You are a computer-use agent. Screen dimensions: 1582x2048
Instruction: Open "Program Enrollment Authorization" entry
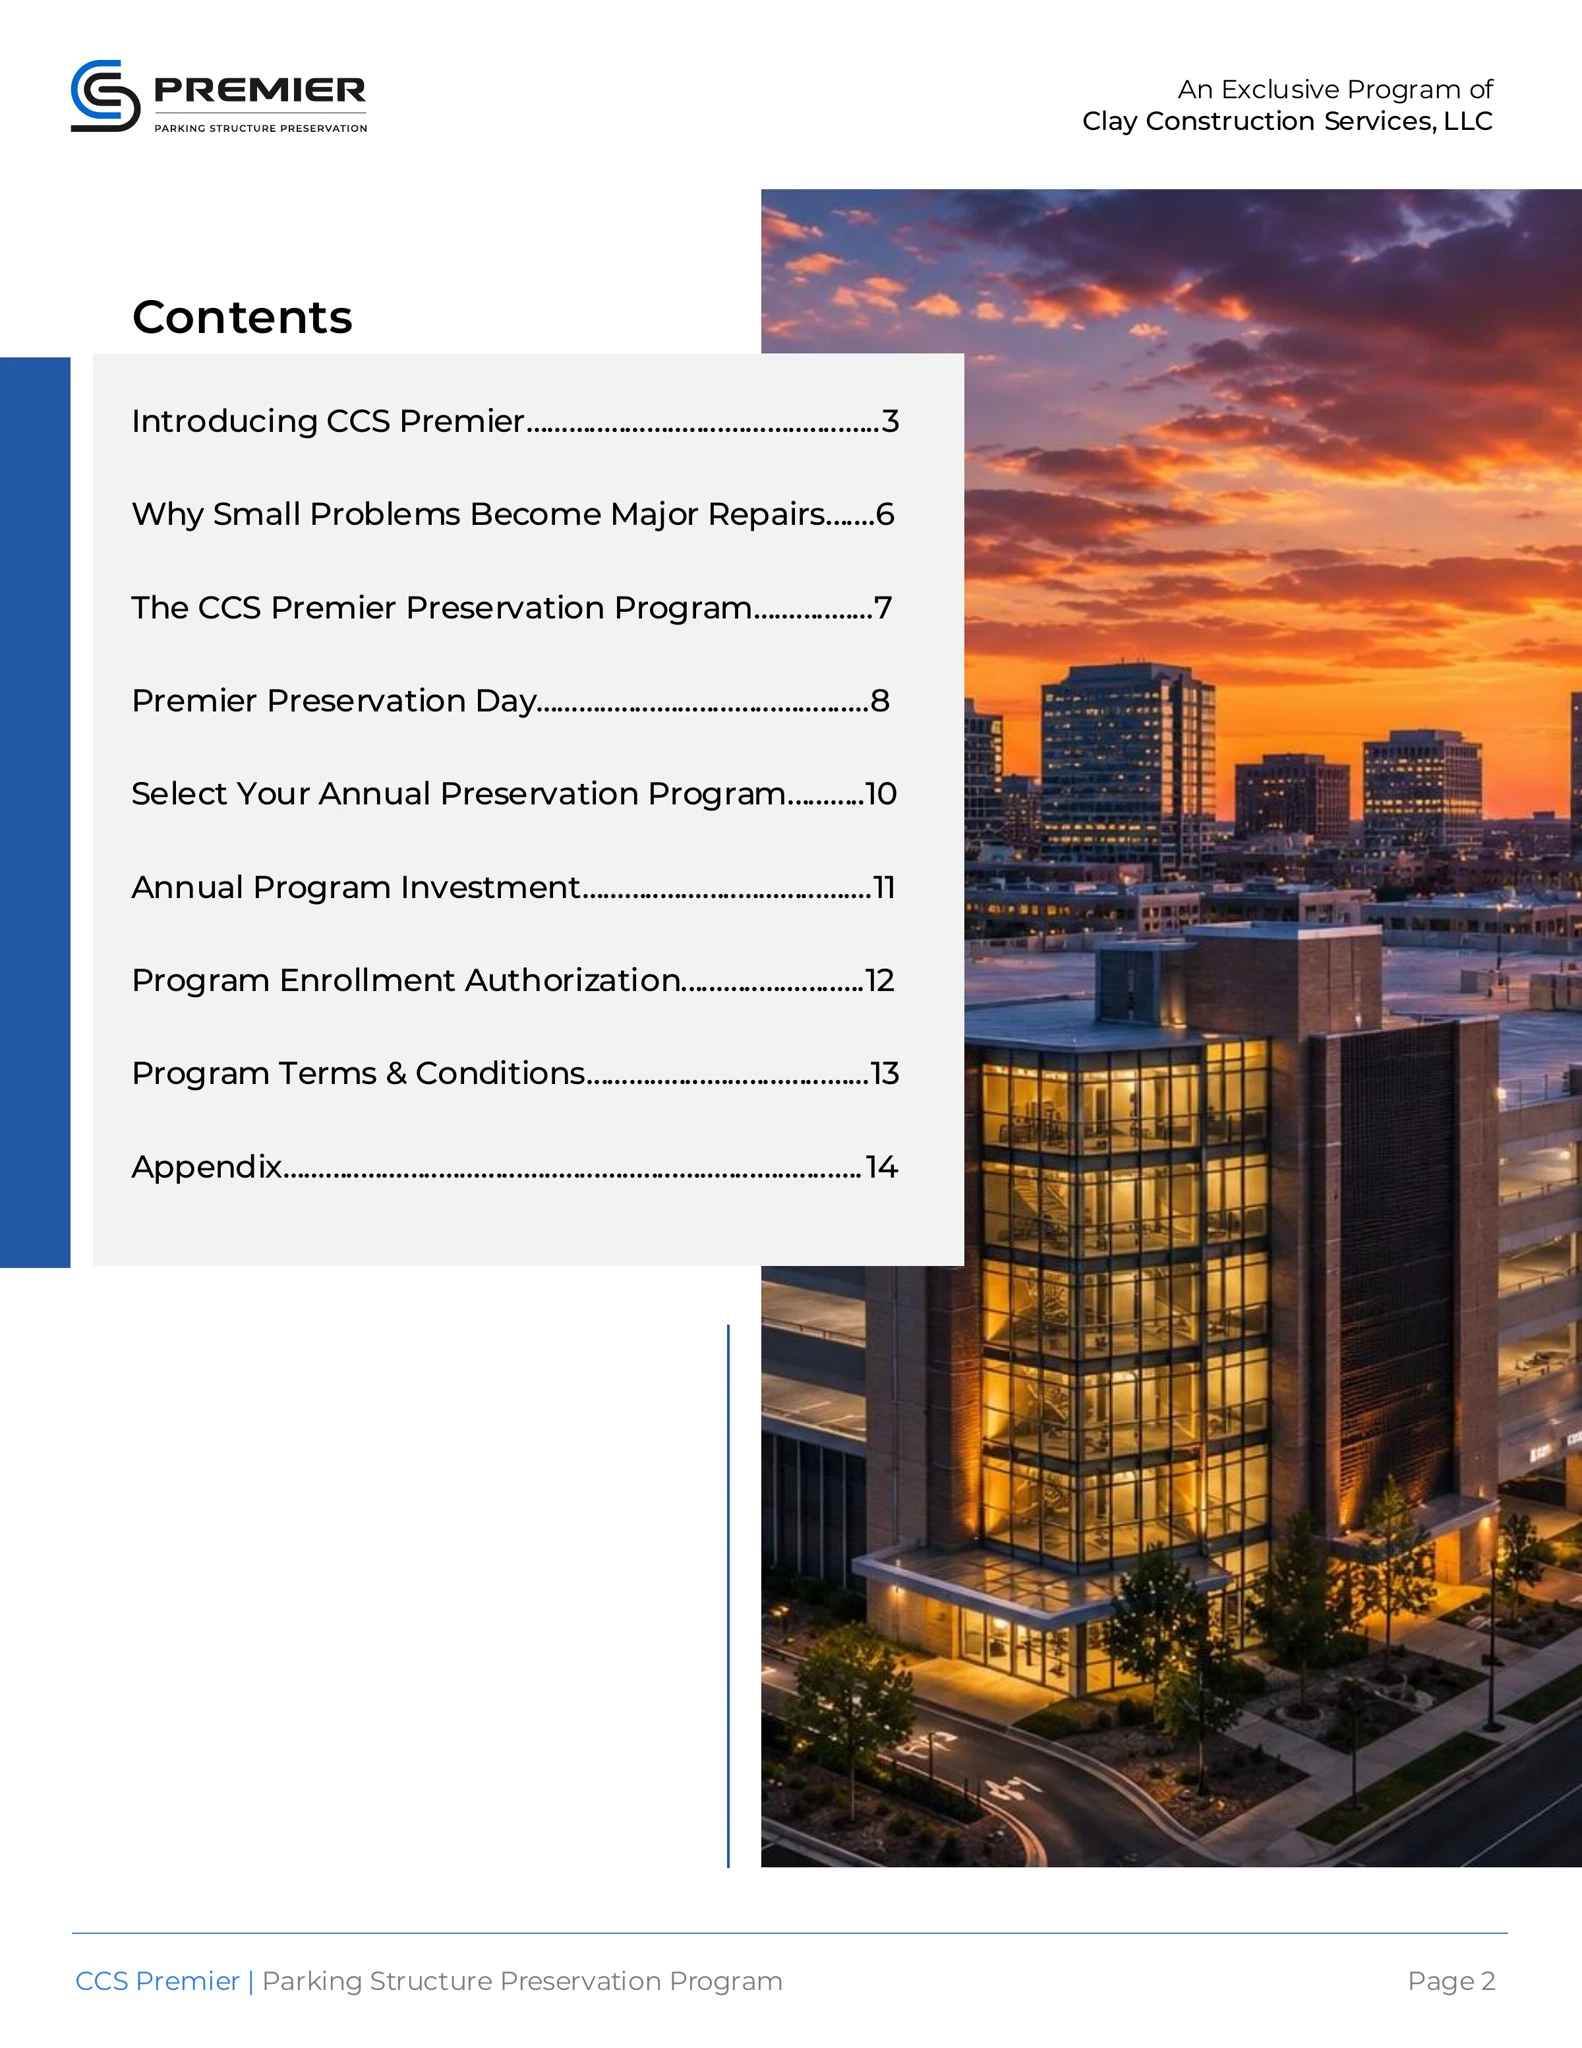tap(513, 980)
